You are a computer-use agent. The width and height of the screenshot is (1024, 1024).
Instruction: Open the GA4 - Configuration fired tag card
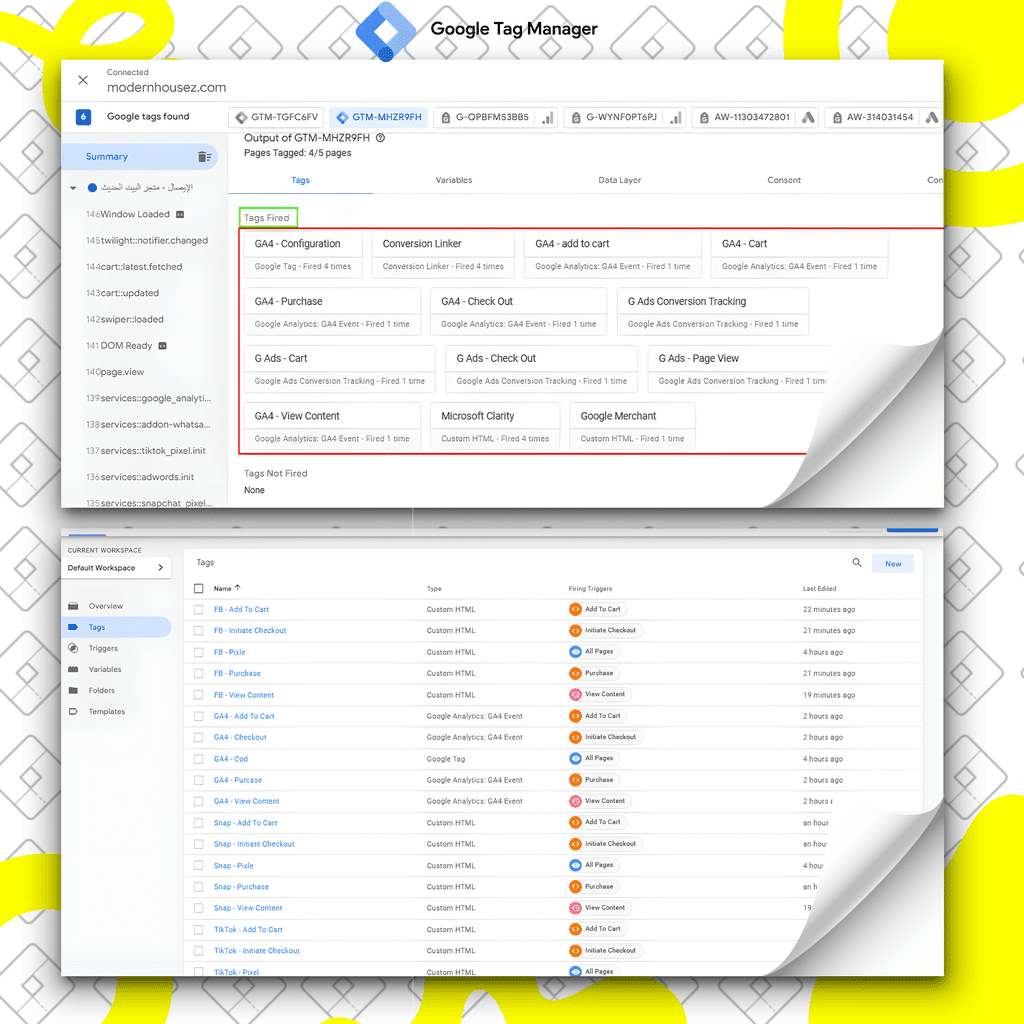(x=303, y=254)
